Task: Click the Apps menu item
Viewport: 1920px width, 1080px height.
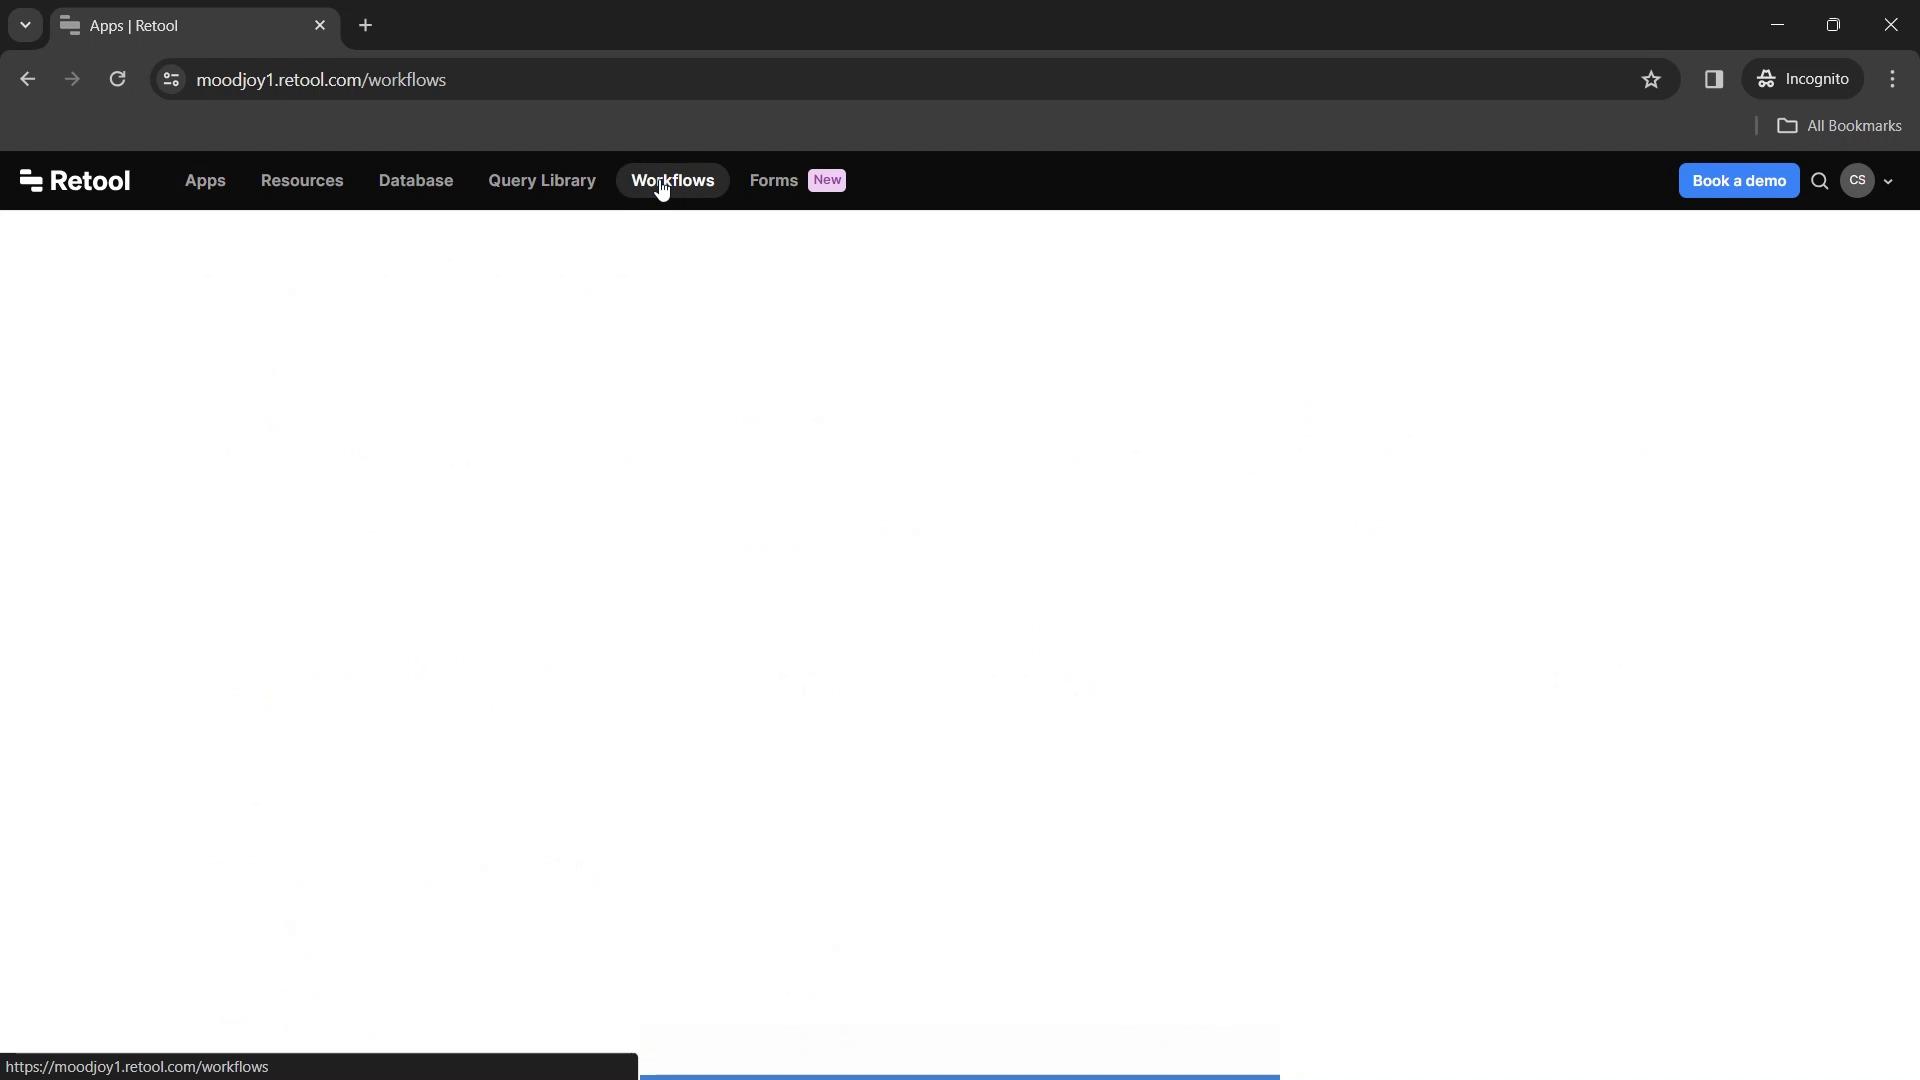Action: (204, 179)
